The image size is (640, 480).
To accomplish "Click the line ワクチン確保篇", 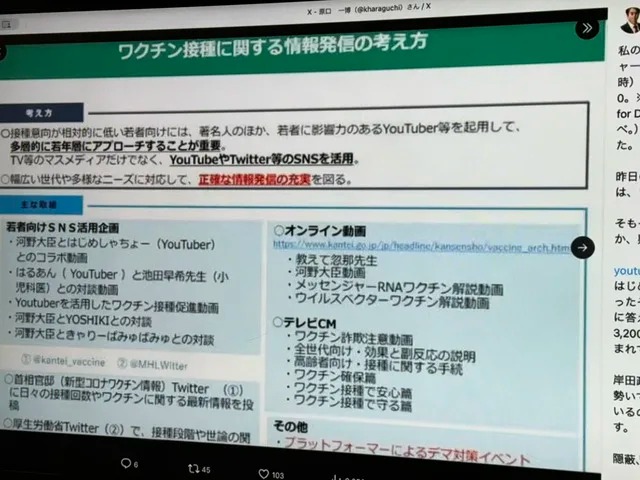I will 331,376.
